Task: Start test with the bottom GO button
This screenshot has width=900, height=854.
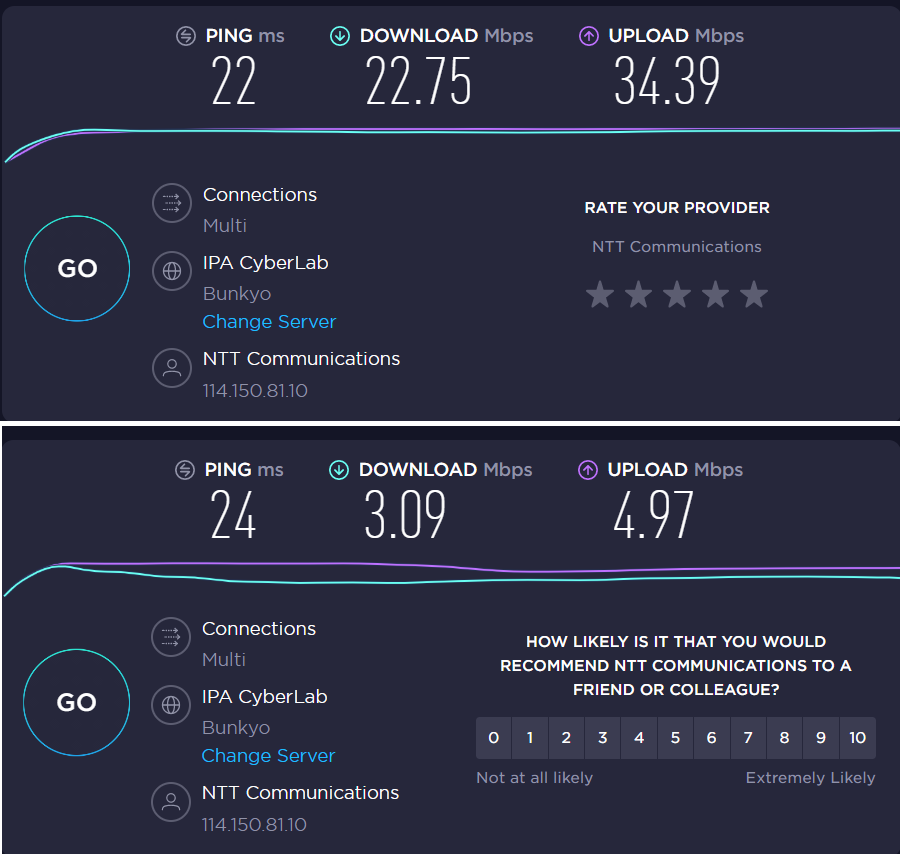Action: (x=76, y=702)
